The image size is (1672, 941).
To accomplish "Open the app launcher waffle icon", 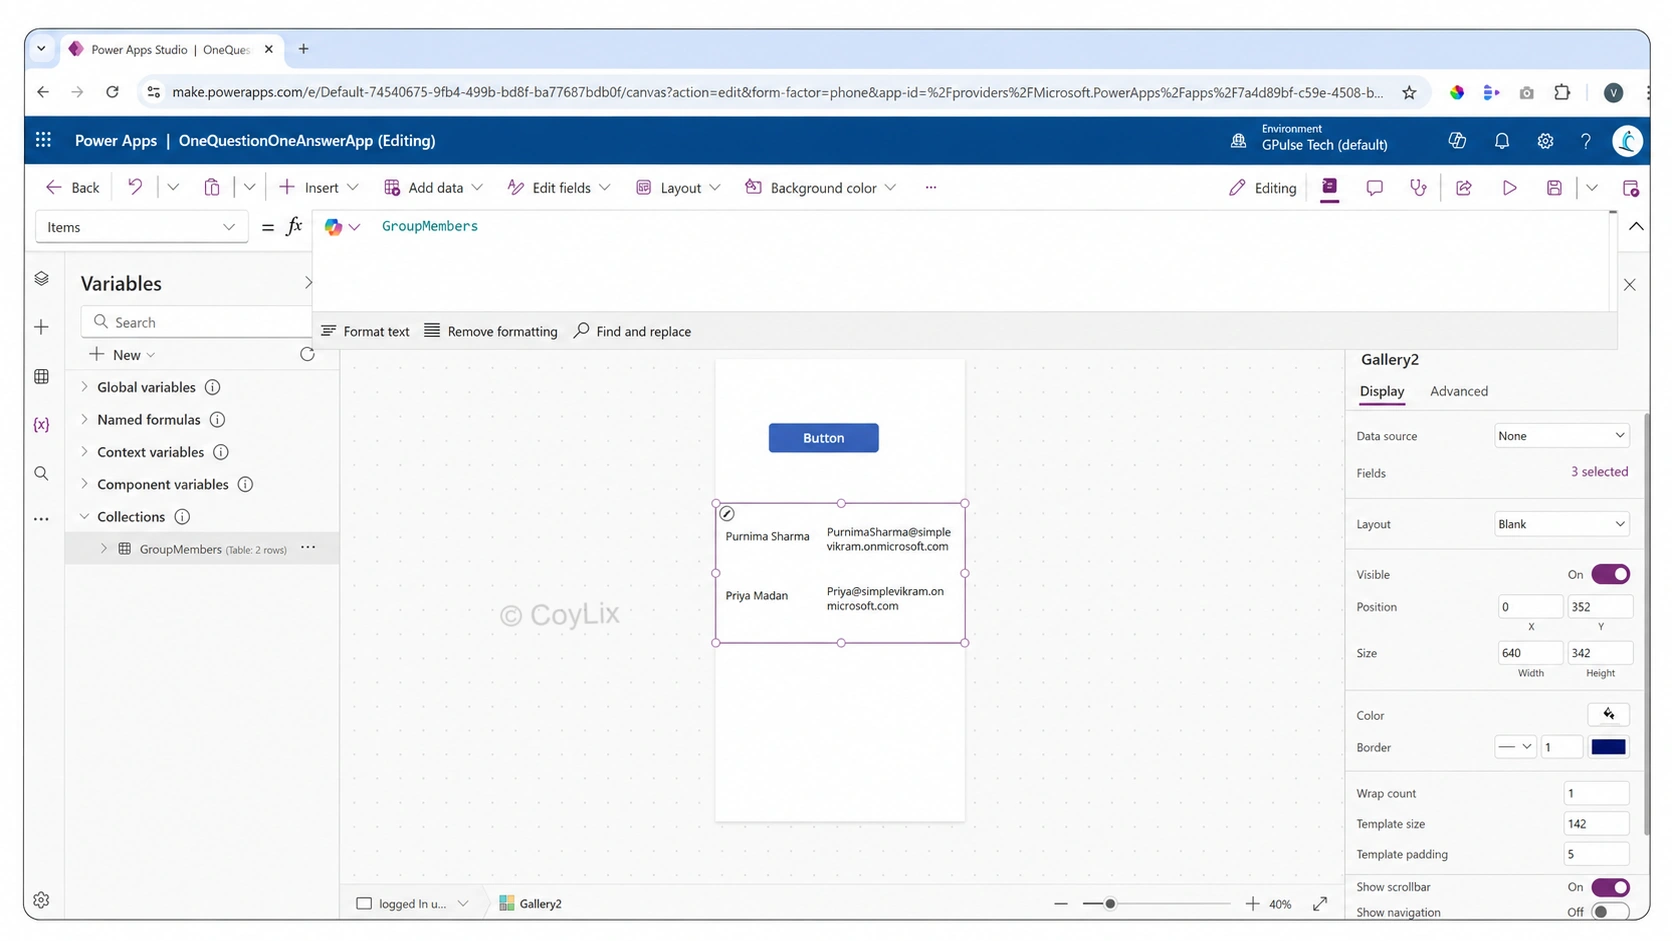I will 43,140.
